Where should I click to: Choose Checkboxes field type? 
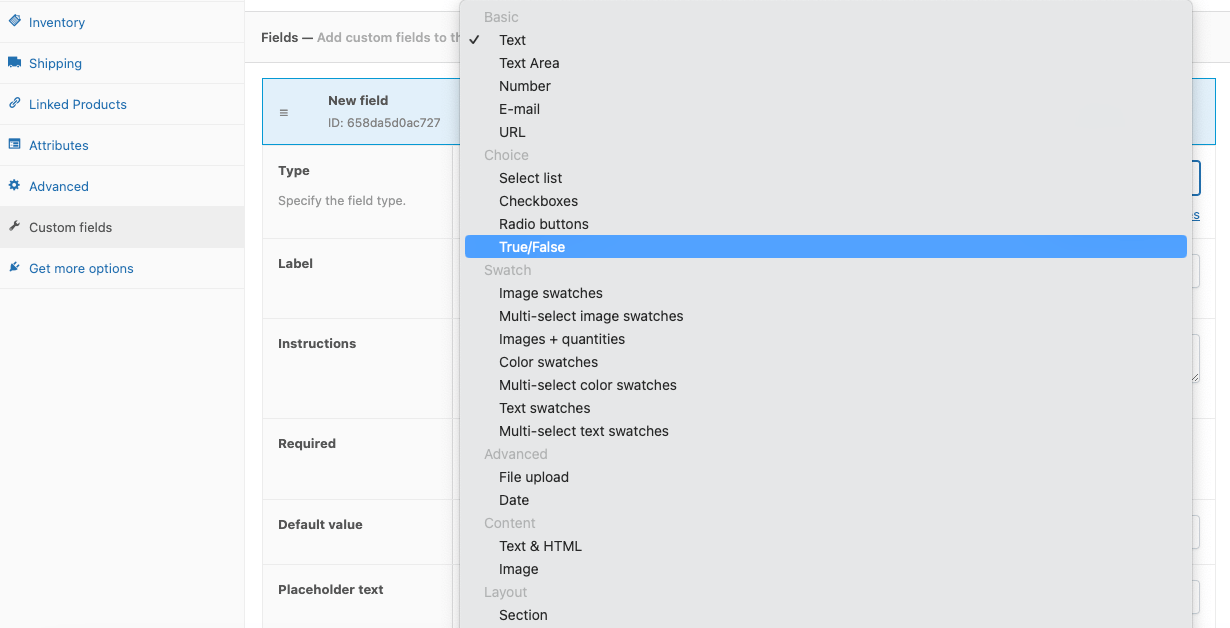[x=826, y=201]
